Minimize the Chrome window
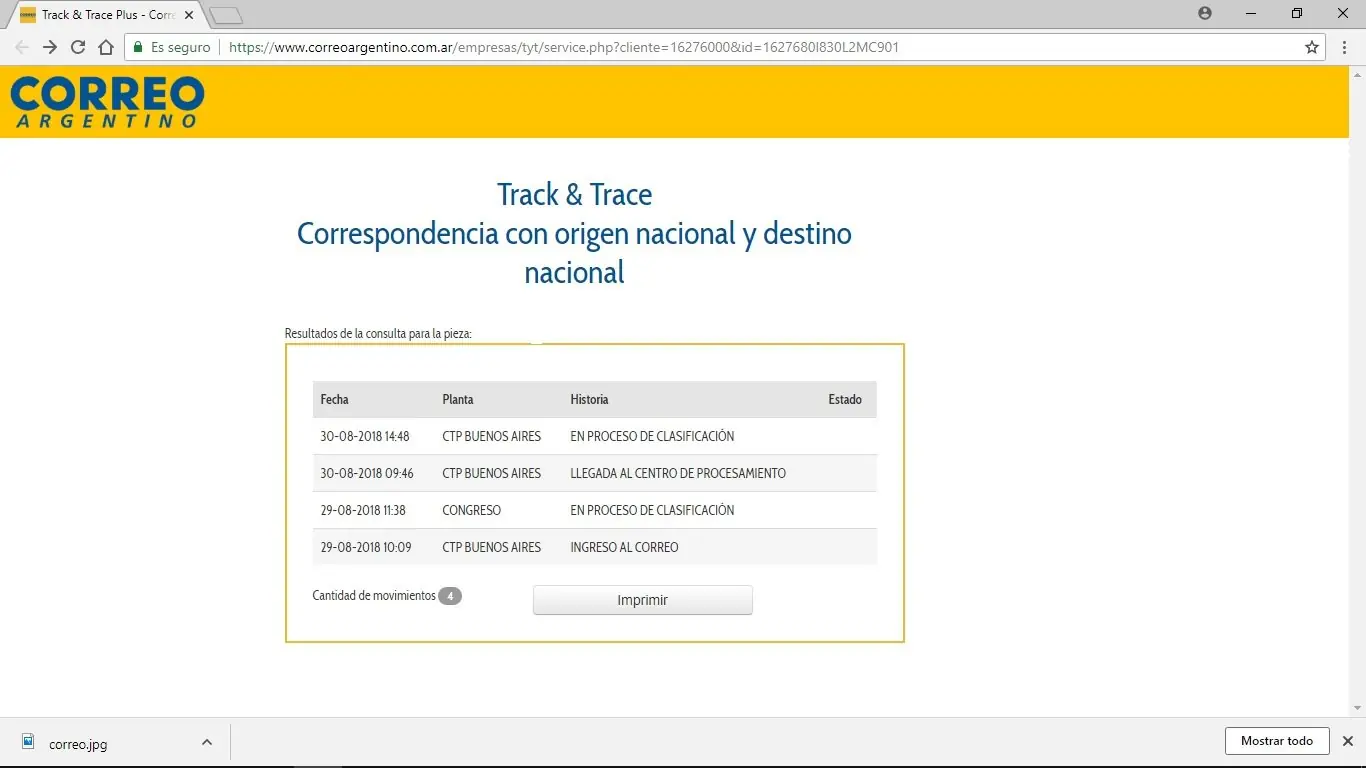The width and height of the screenshot is (1366, 768). coord(1251,13)
